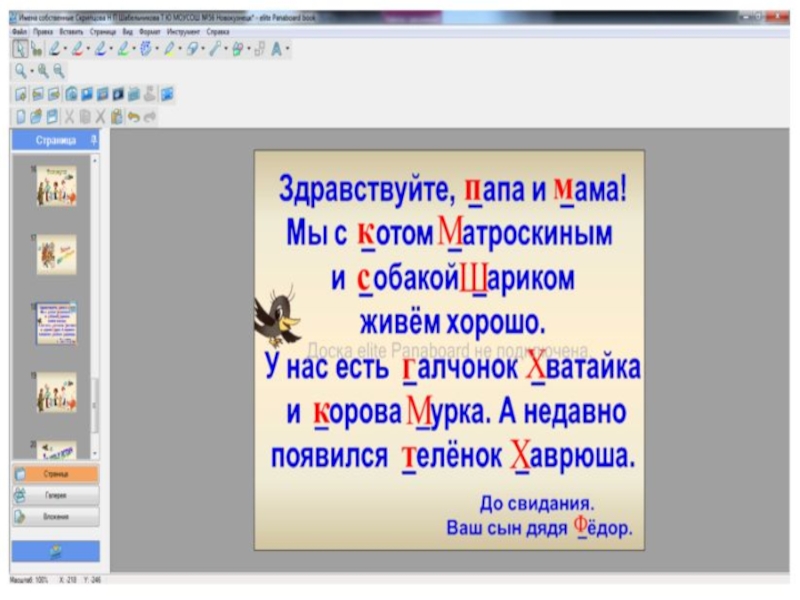Expand dropdown beside the text tool A
This screenshot has height=600, width=800.
(x=287, y=49)
